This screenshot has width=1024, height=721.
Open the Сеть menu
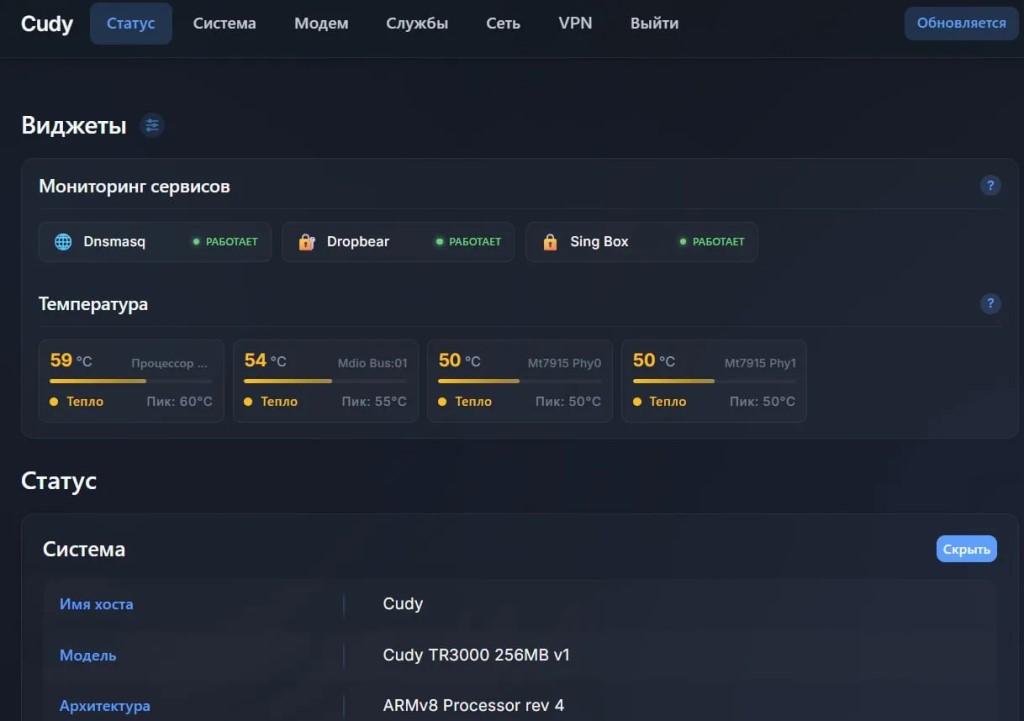[x=503, y=24]
